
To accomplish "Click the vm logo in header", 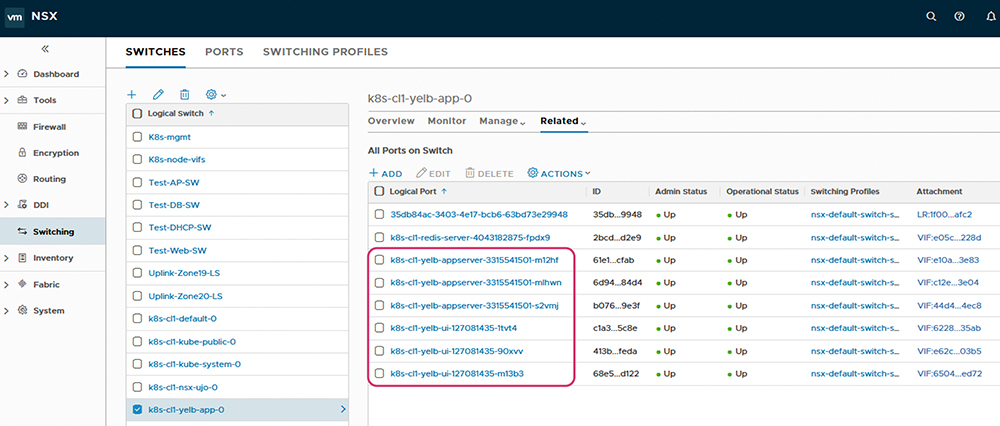I will coord(14,17).
